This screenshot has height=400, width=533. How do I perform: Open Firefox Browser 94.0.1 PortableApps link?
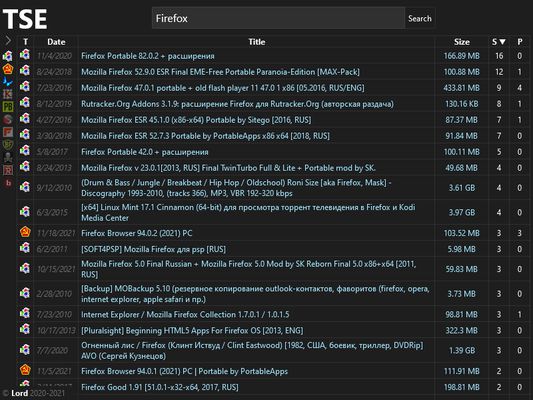click(x=184, y=371)
